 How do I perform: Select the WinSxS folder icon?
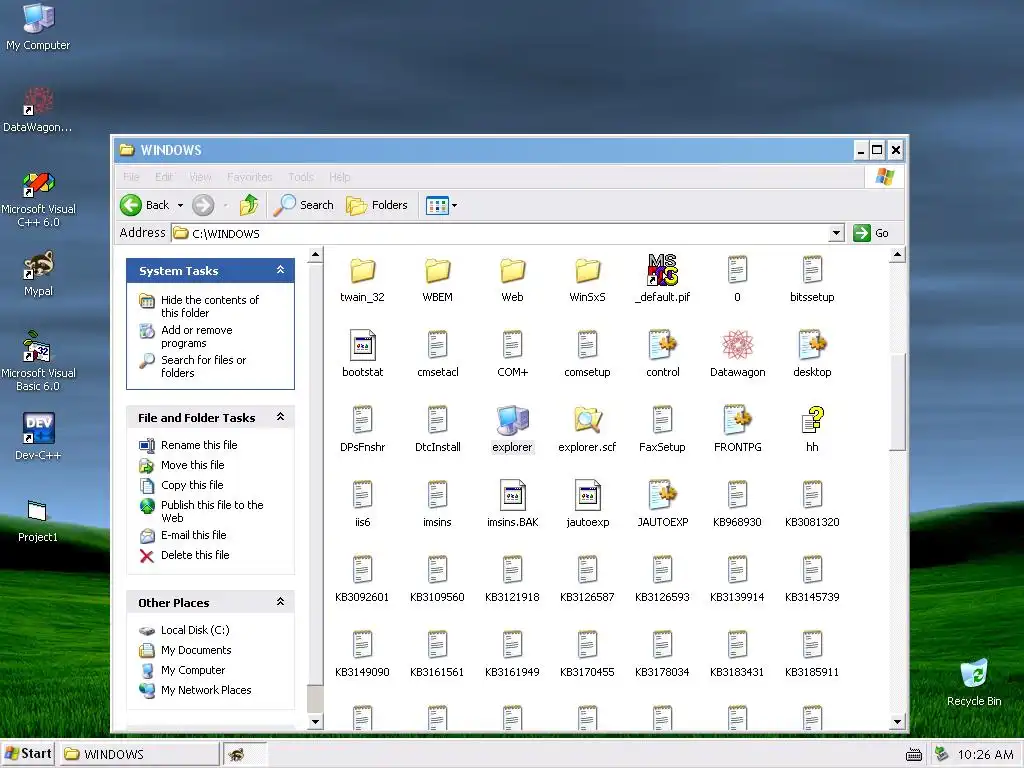588,270
